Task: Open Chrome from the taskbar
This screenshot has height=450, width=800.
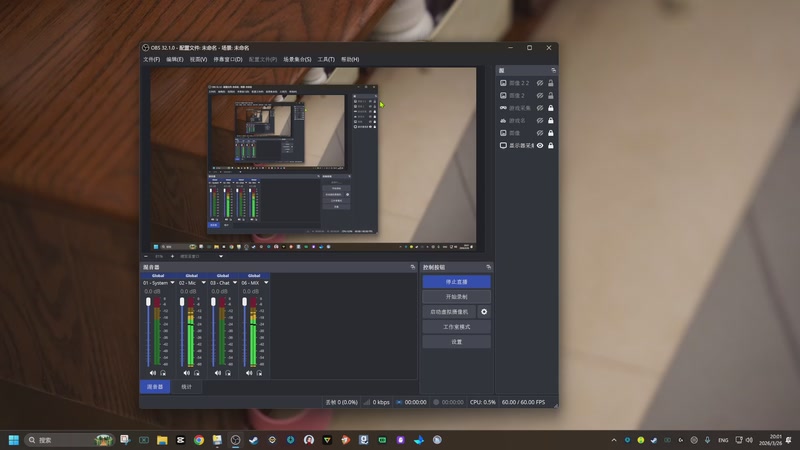Action: click(199, 440)
